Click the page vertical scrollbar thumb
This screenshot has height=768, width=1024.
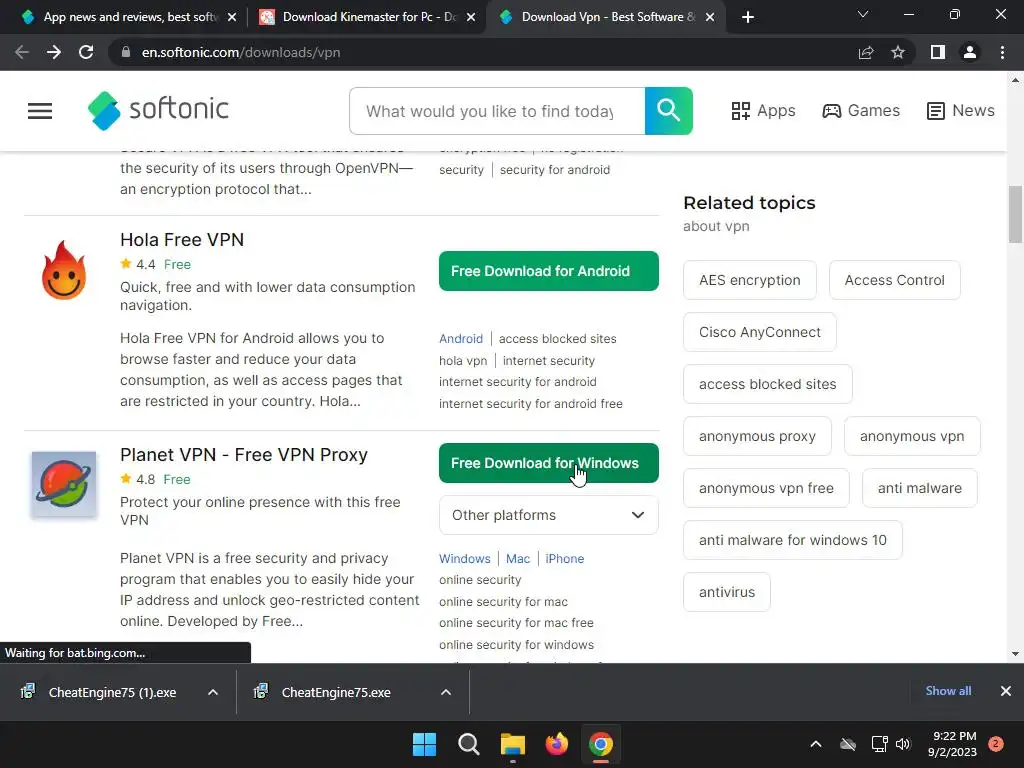[1015, 214]
